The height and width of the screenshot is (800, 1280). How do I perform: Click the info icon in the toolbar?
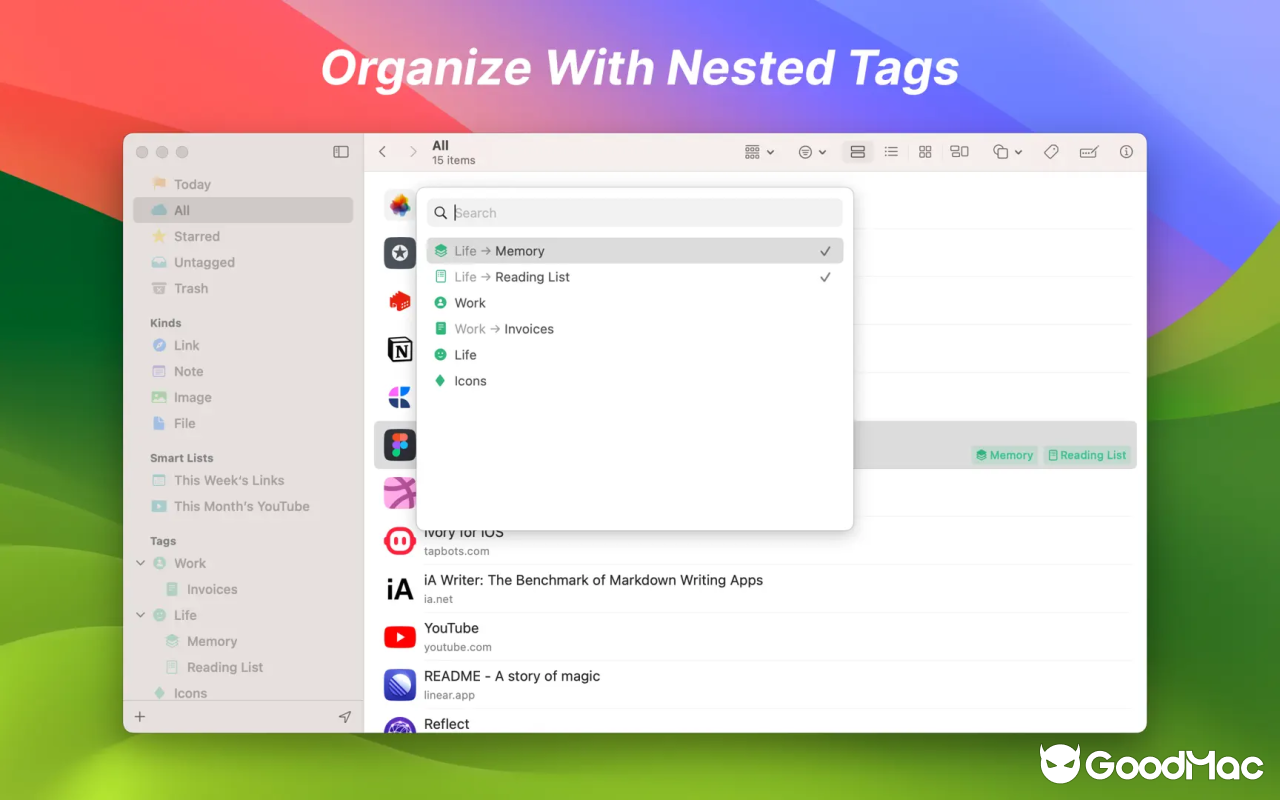1126,151
